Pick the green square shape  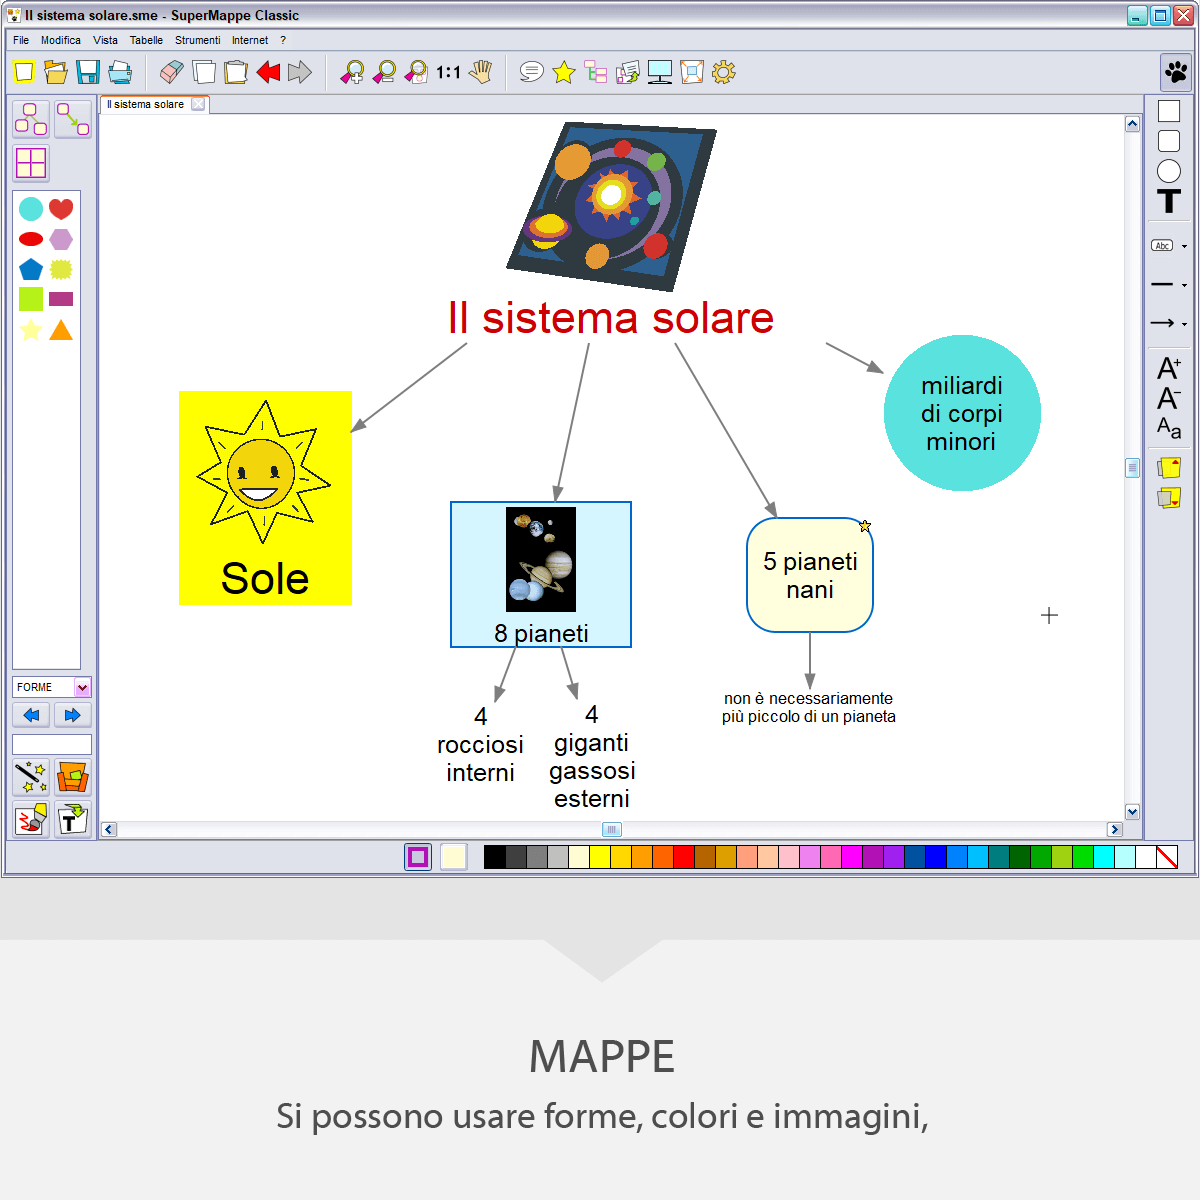click(31, 299)
